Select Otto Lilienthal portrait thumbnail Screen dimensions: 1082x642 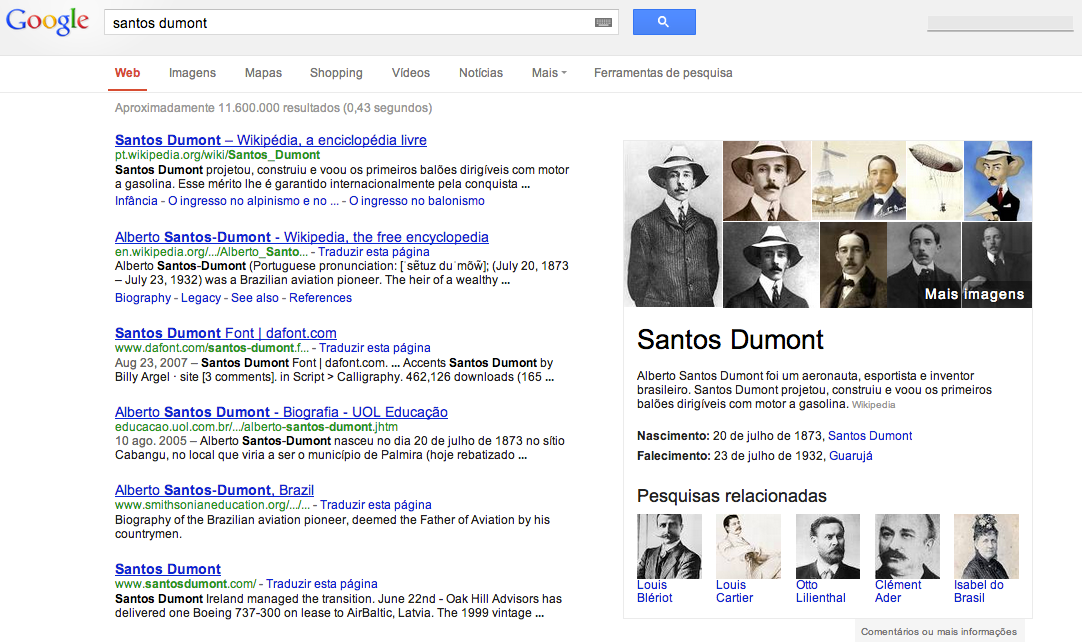[827, 546]
